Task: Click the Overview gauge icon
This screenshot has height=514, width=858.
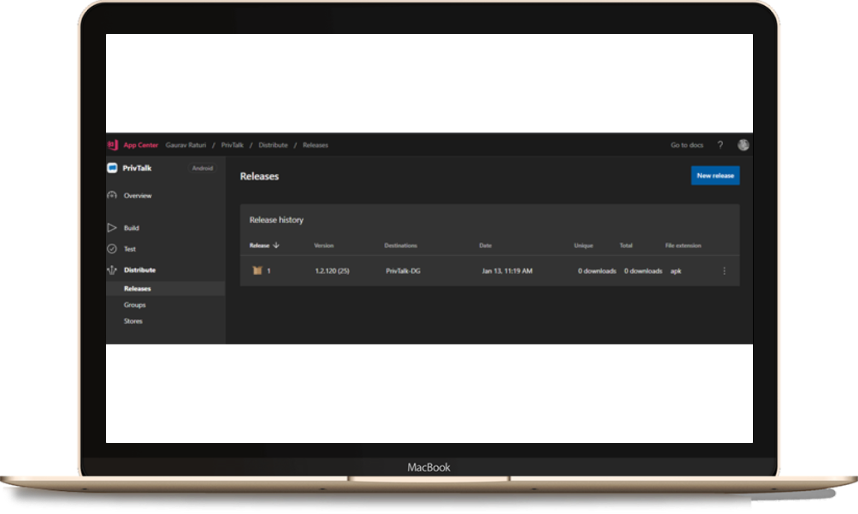Action: coord(112,195)
